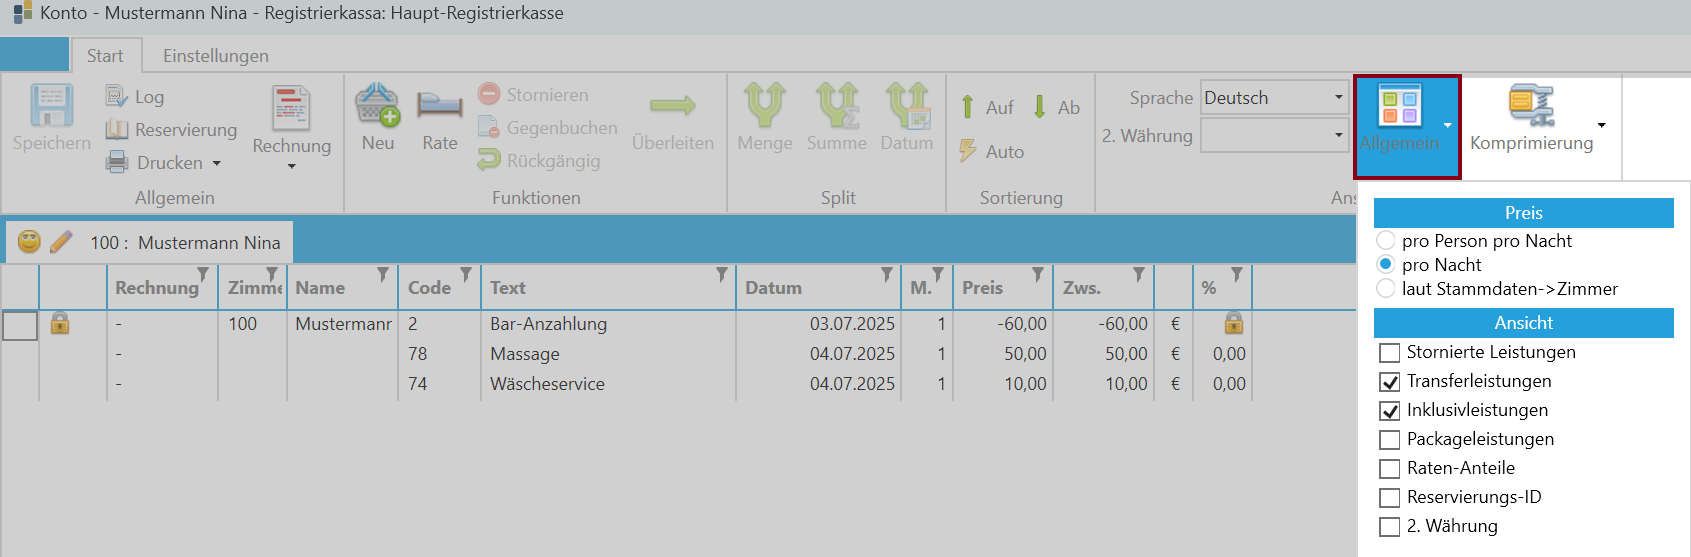The image size is (1691, 557).
Task: Expand the Komprimierung dropdown arrow
Action: tap(1602, 125)
